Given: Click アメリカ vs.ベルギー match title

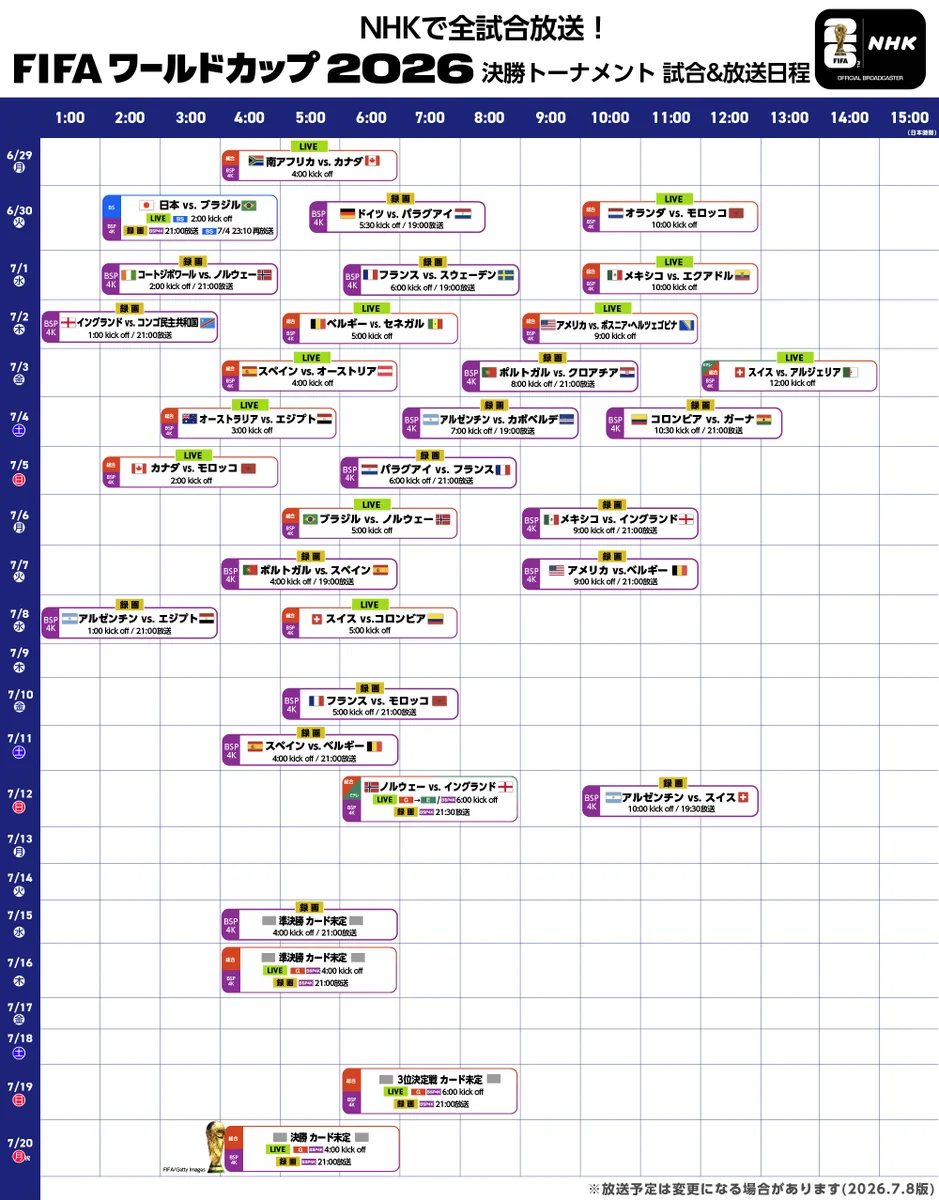Looking at the screenshot, I should 617,570.
